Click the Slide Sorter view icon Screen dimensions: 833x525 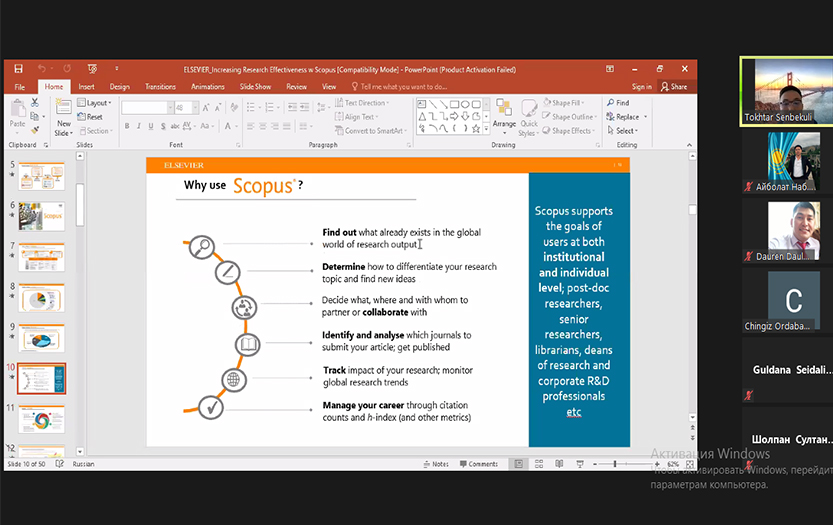pyautogui.click(x=539, y=464)
